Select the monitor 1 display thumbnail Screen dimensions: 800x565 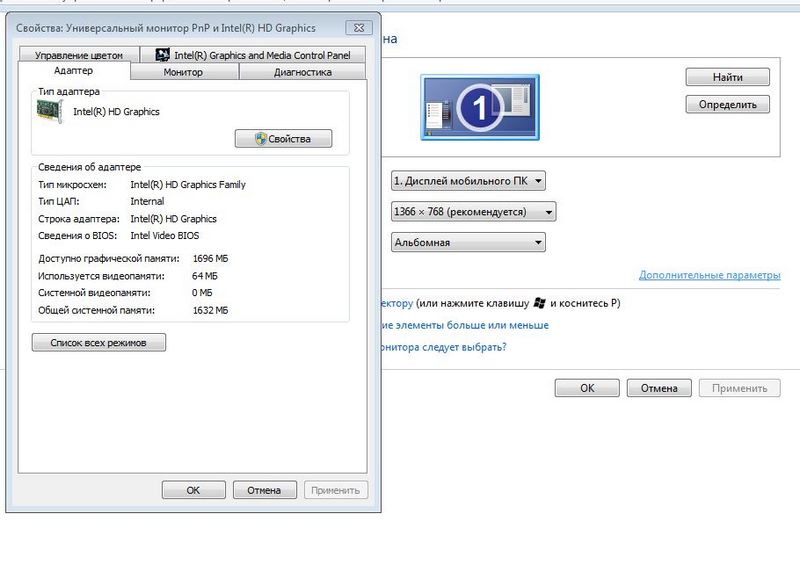tap(479, 108)
